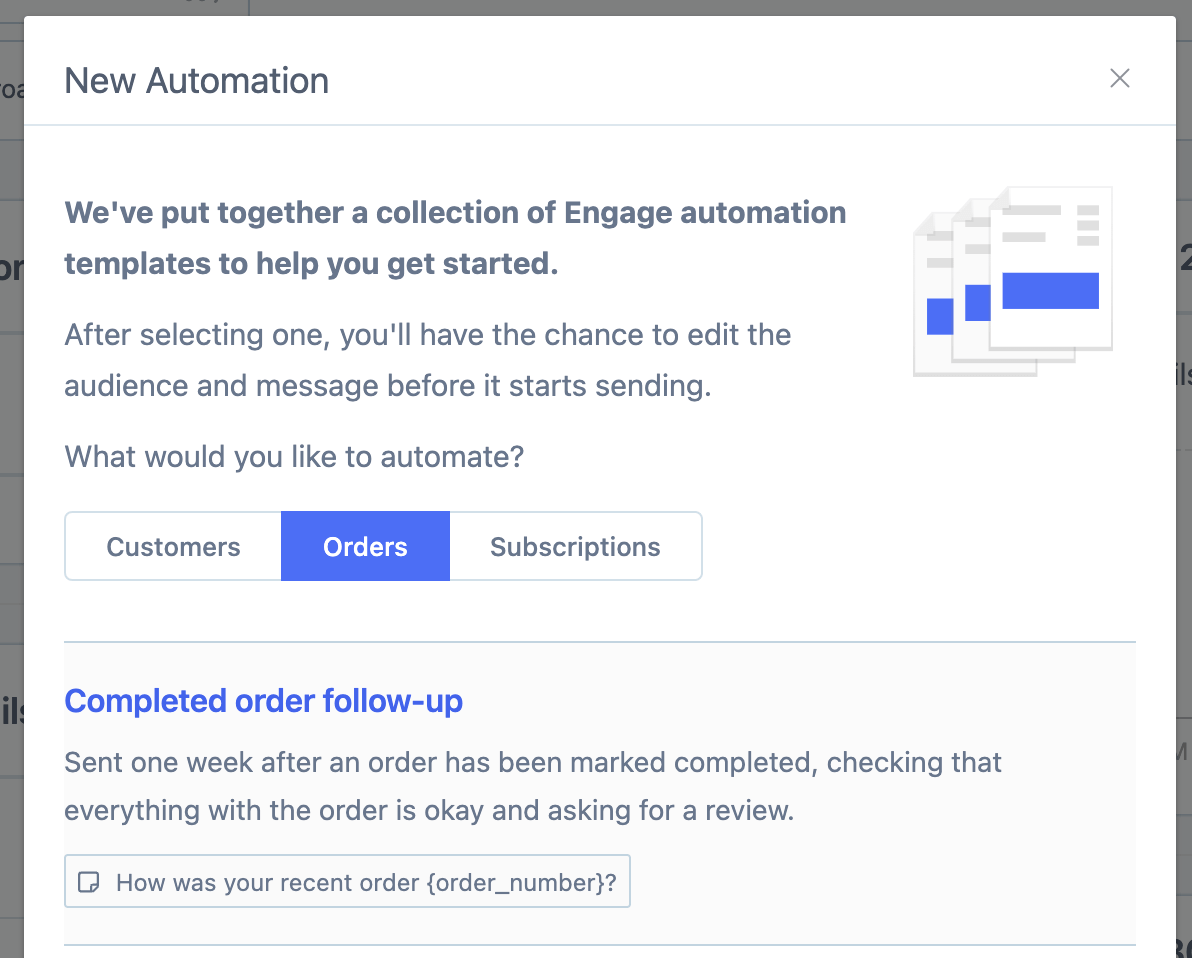This screenshot has width=1192, height=958.
Task: Activate the Subscriptions segment option
Action: point(575,546)
